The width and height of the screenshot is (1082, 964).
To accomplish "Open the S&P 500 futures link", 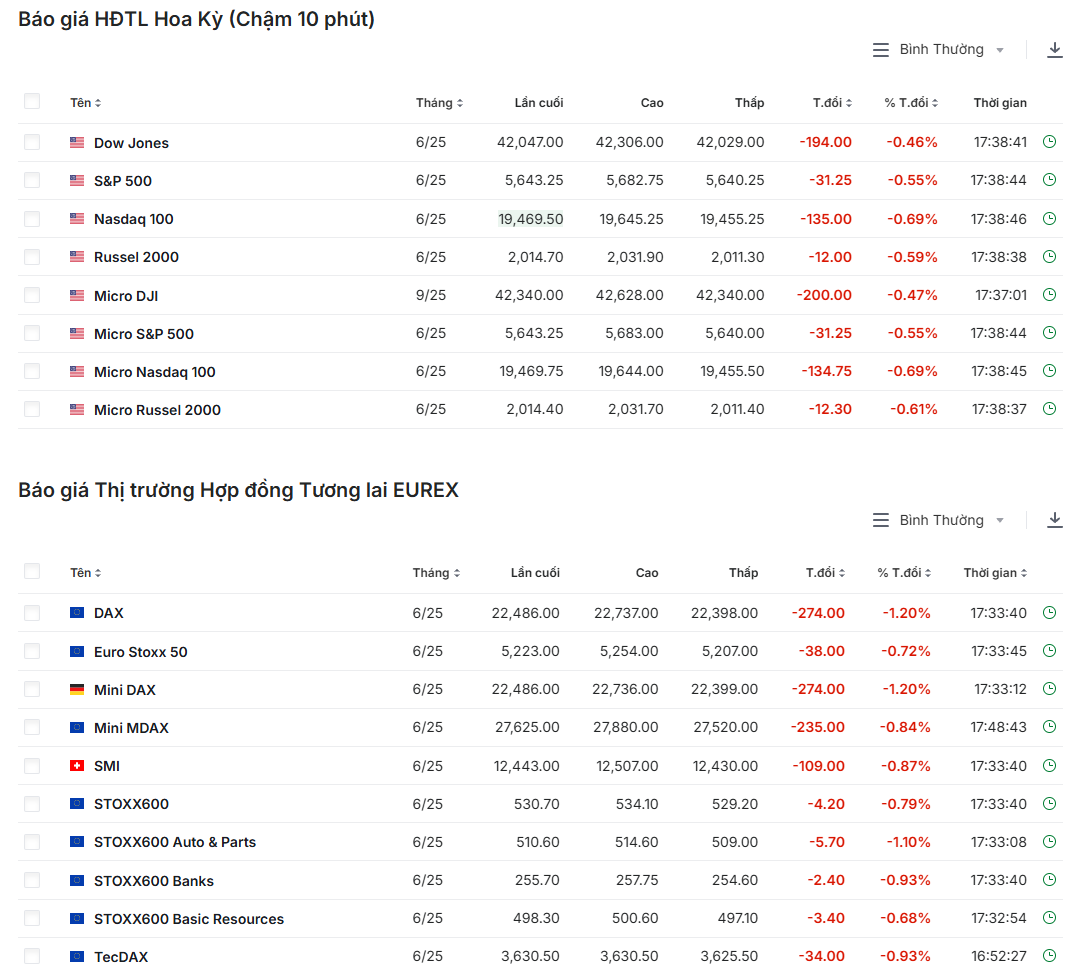I will click(x=123, y=181).
